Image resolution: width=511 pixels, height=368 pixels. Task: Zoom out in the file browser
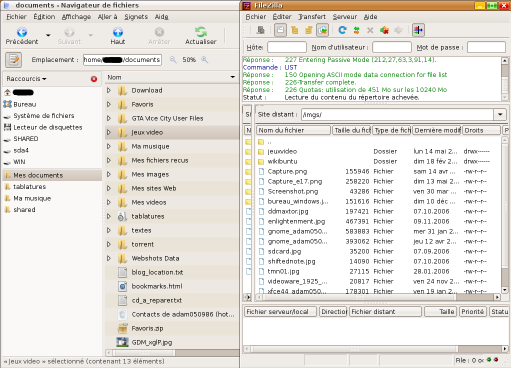pos(173,60)
